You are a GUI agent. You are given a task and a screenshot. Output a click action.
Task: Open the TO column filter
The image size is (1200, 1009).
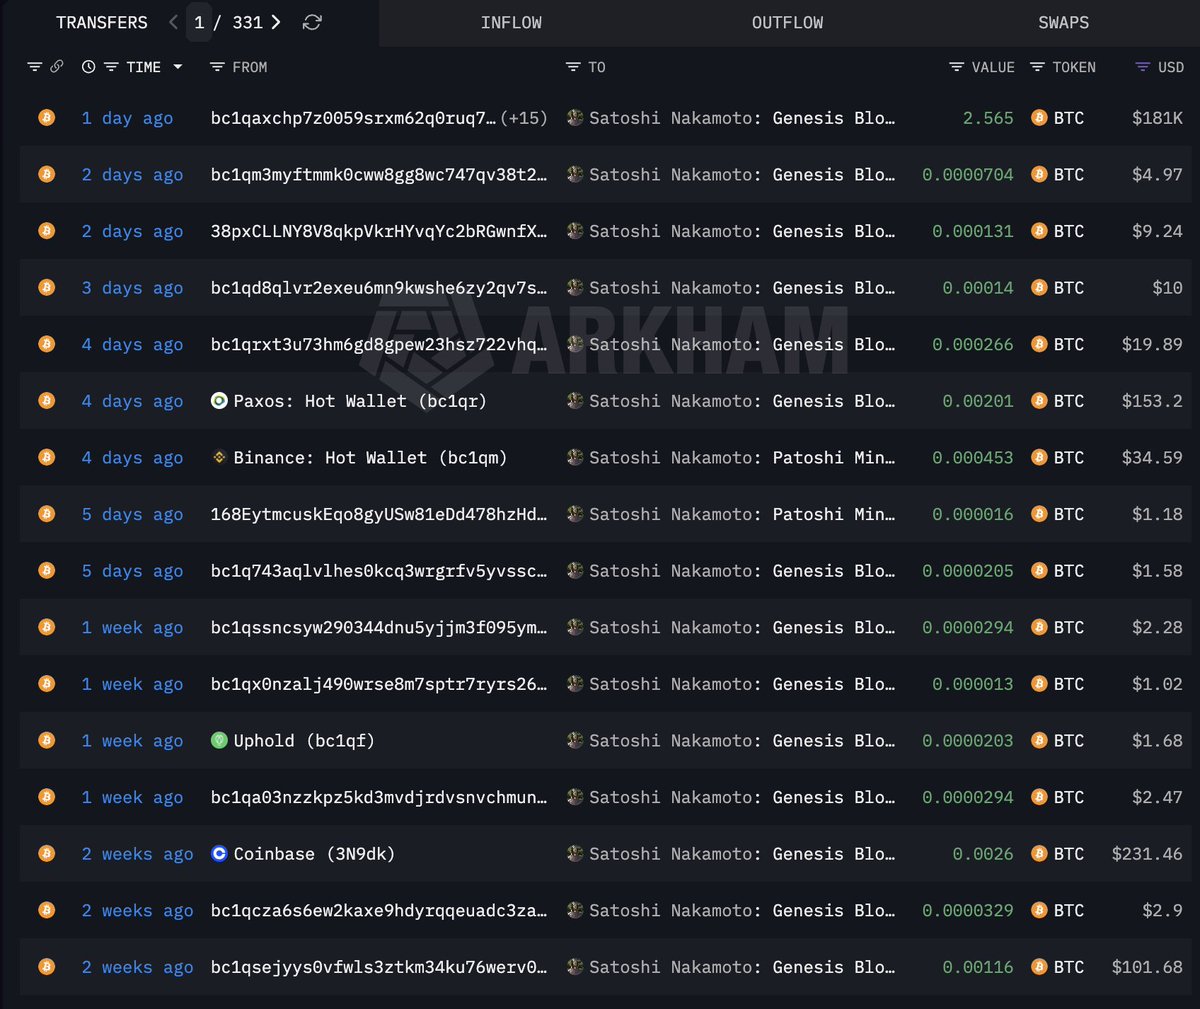point(573,67)
